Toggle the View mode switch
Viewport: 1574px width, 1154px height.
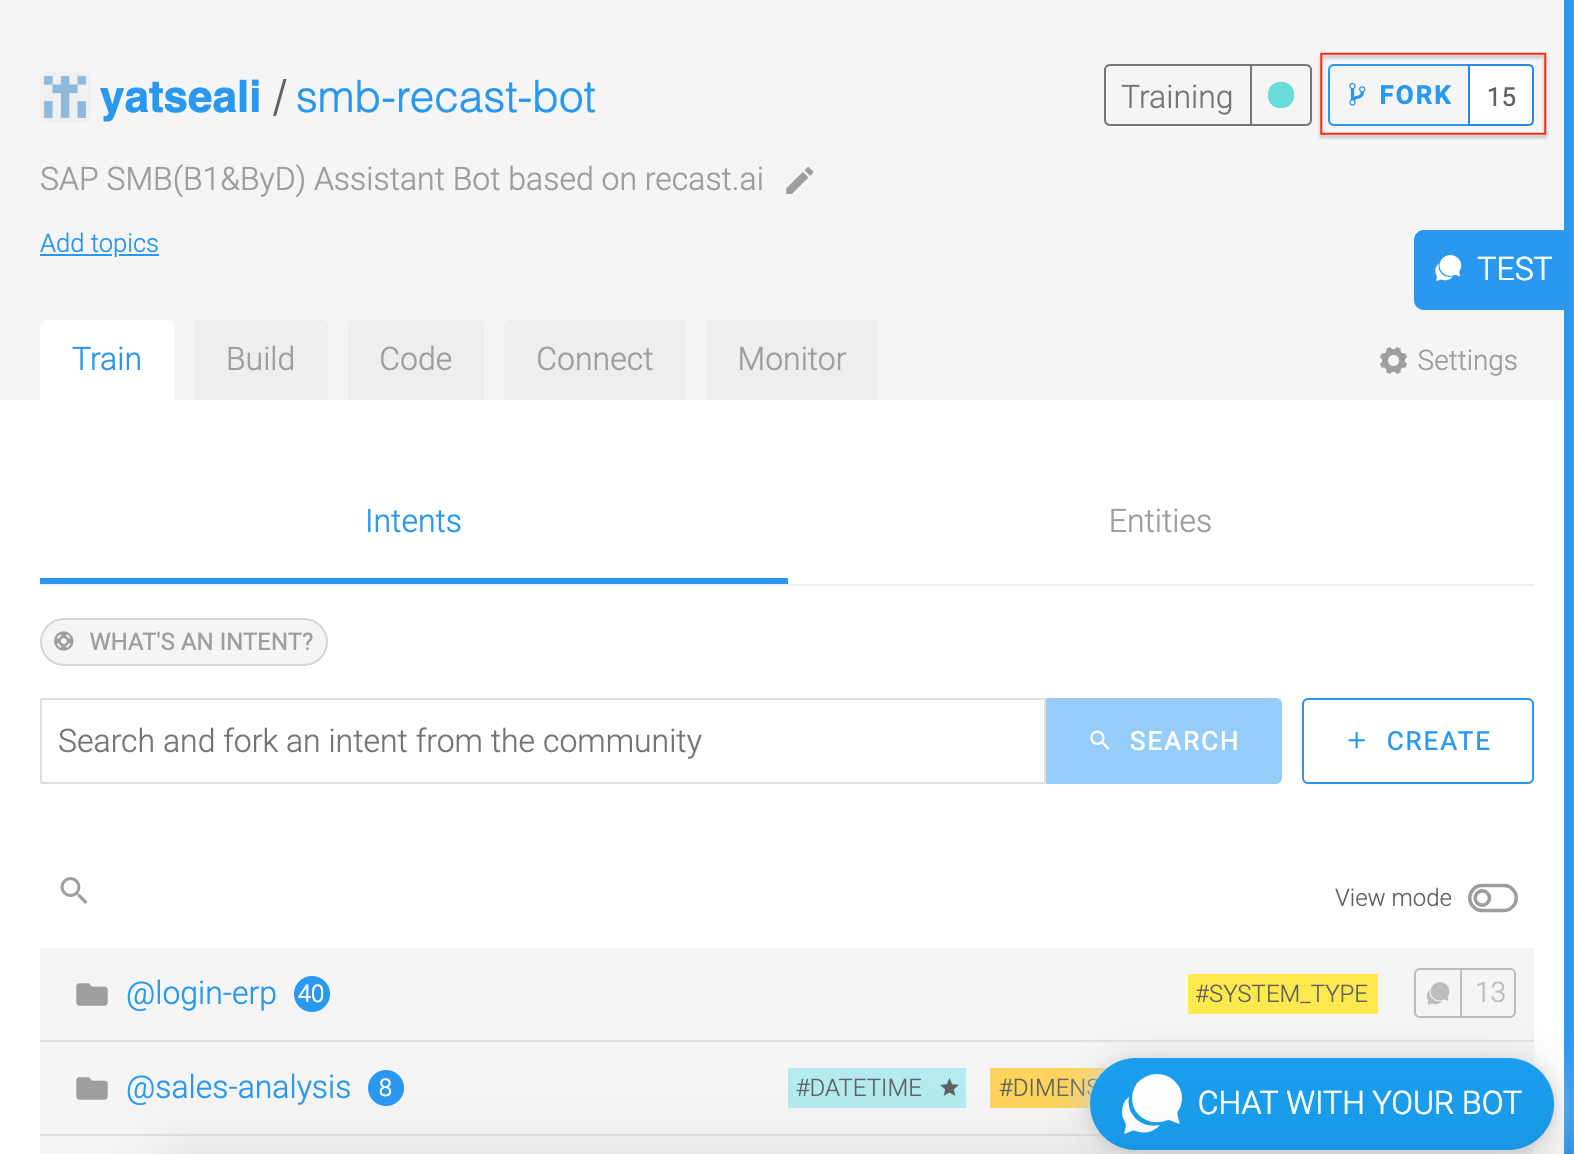(1492, 898)
